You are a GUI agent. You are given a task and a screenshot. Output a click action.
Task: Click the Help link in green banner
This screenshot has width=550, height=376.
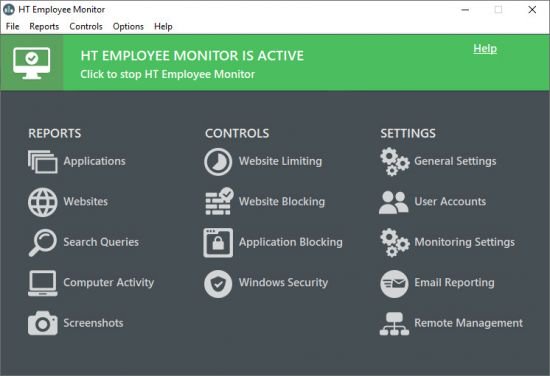pyautogui.click(x=485, y=49)
